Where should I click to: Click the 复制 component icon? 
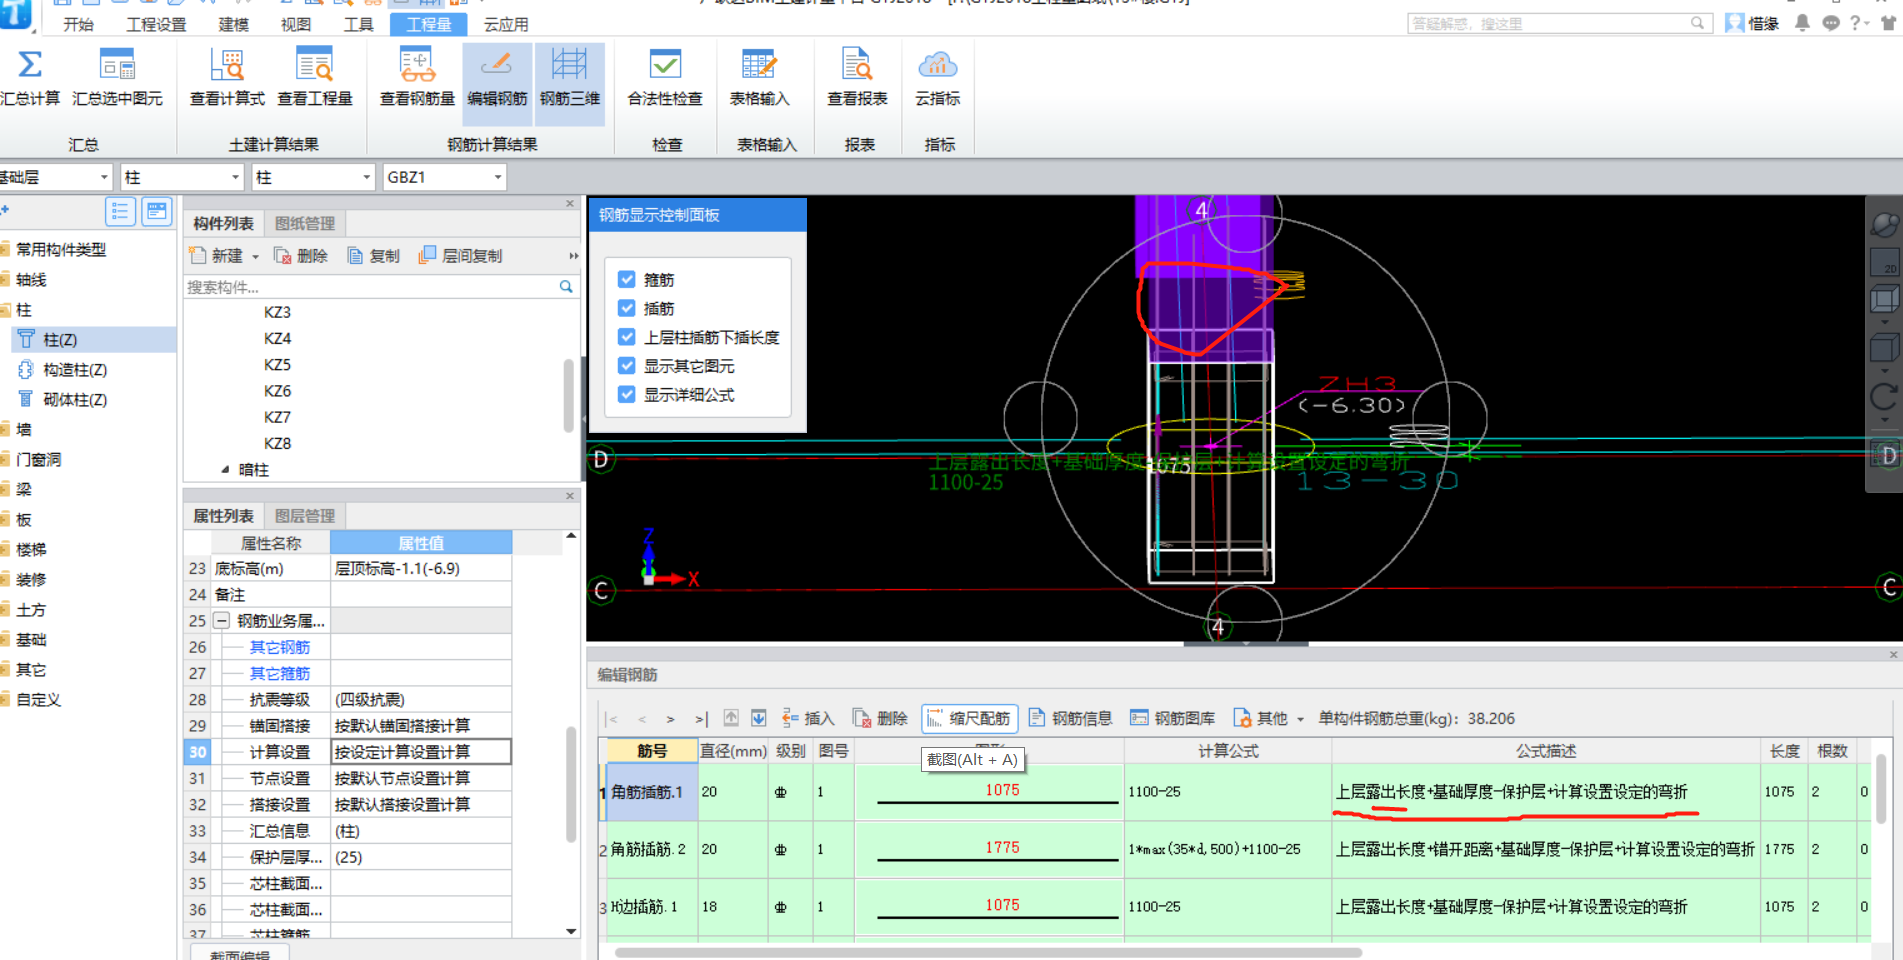click(355, 256)
